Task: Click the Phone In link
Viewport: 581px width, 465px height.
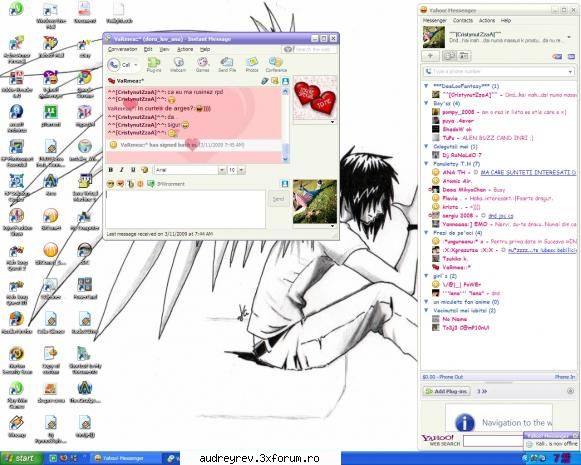Action: click(565, 377)
